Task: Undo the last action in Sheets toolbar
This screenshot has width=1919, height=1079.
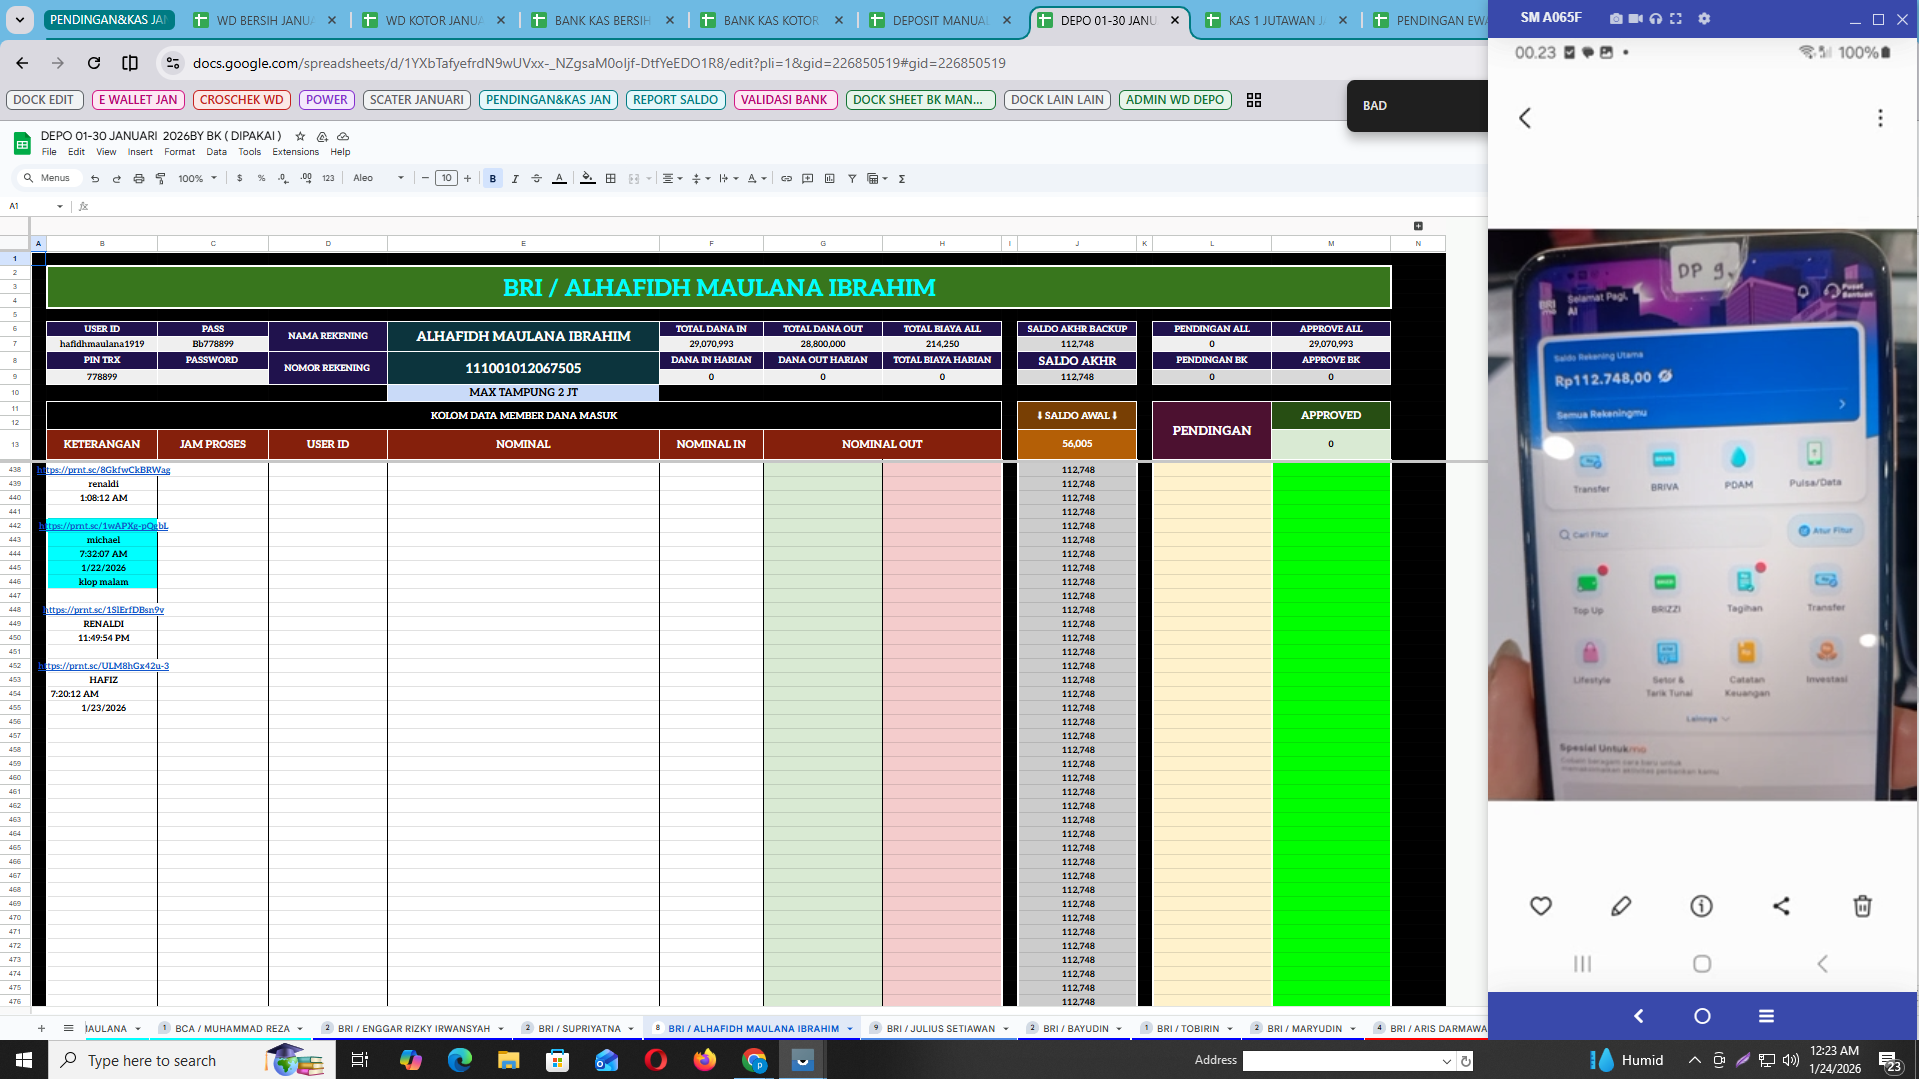Action: click(95, 179)
